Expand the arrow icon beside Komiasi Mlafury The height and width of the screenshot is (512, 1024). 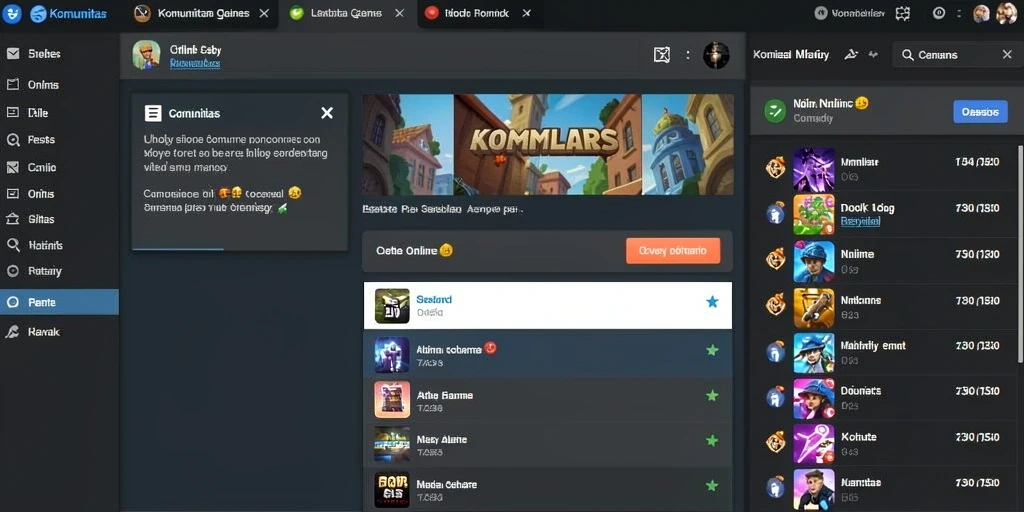coord(850,55)
